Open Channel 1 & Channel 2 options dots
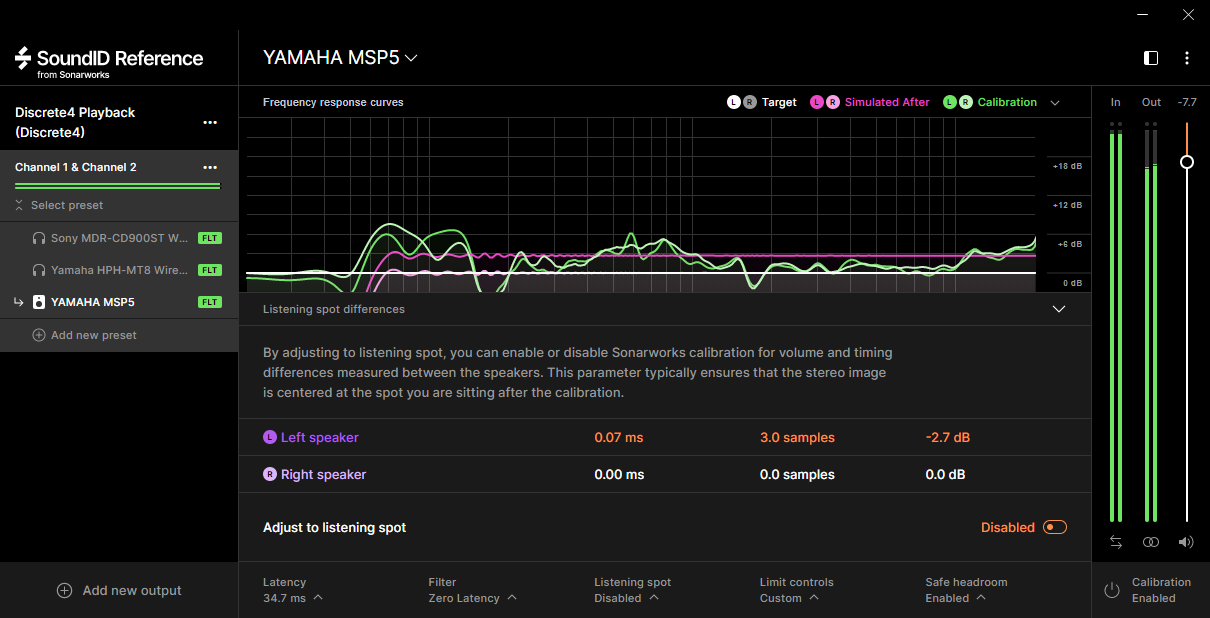The height and width of the screenshot is (618, 1210). tap(210, 167)
